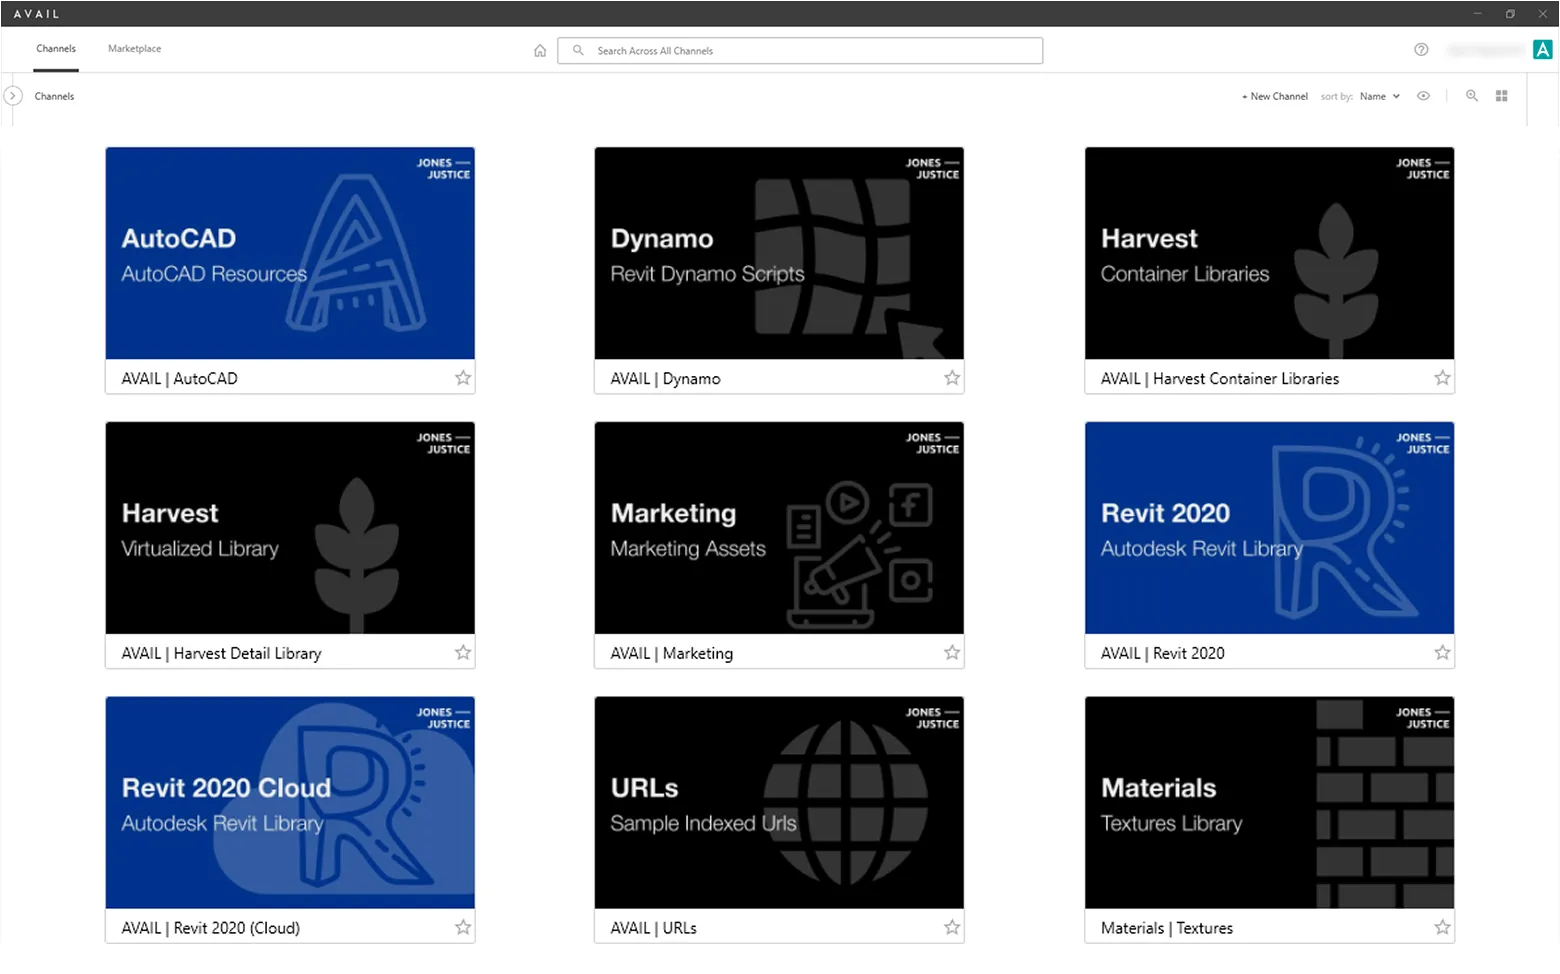Open the AutoCAD Resources channel thumbnail
This screenshot has height=974, width=1560.
click(x=290, y=253)
